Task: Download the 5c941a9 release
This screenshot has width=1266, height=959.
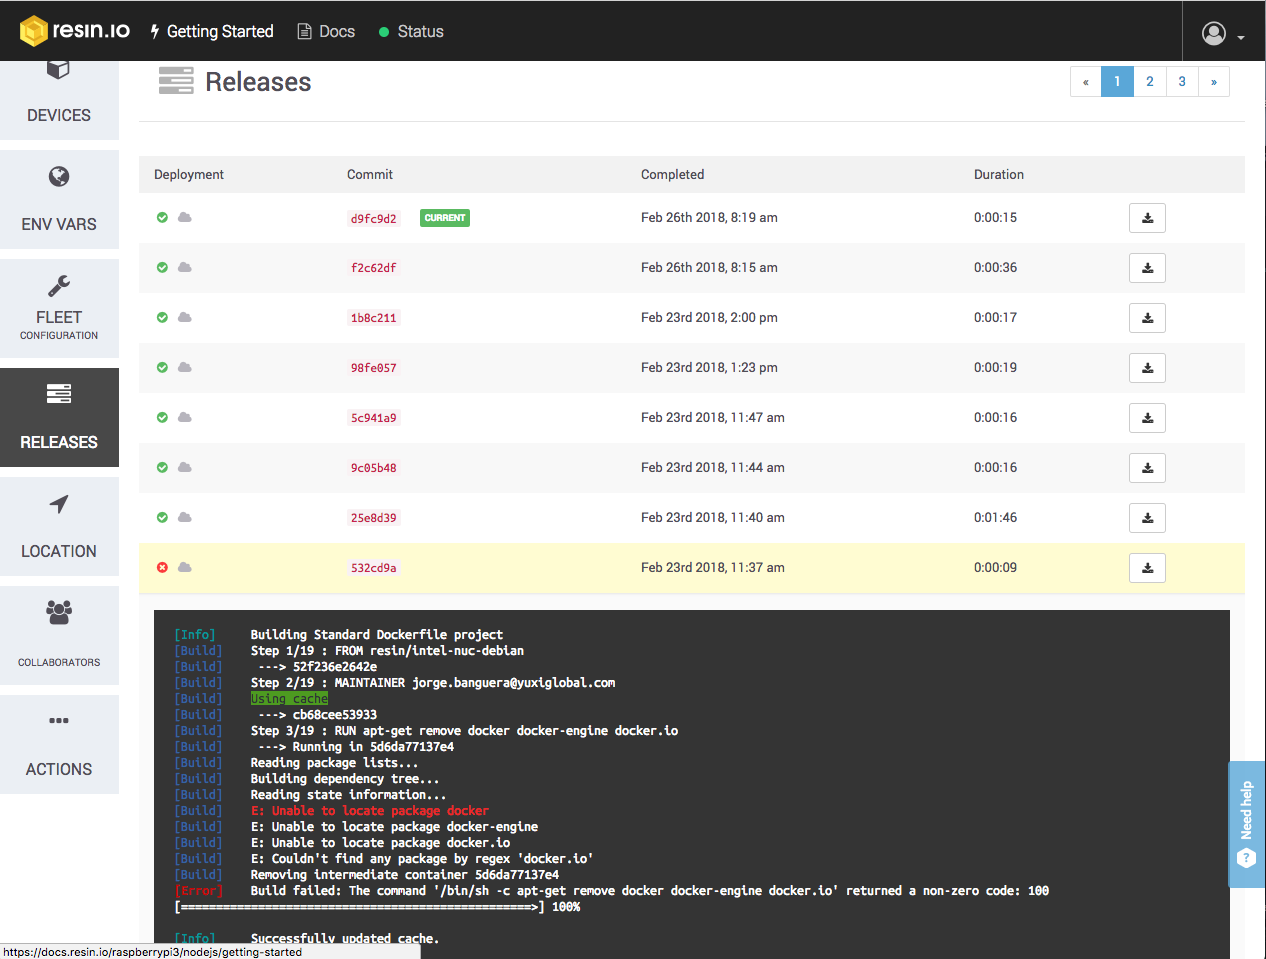Action: pyautogui.click(x=1147, y=418)
